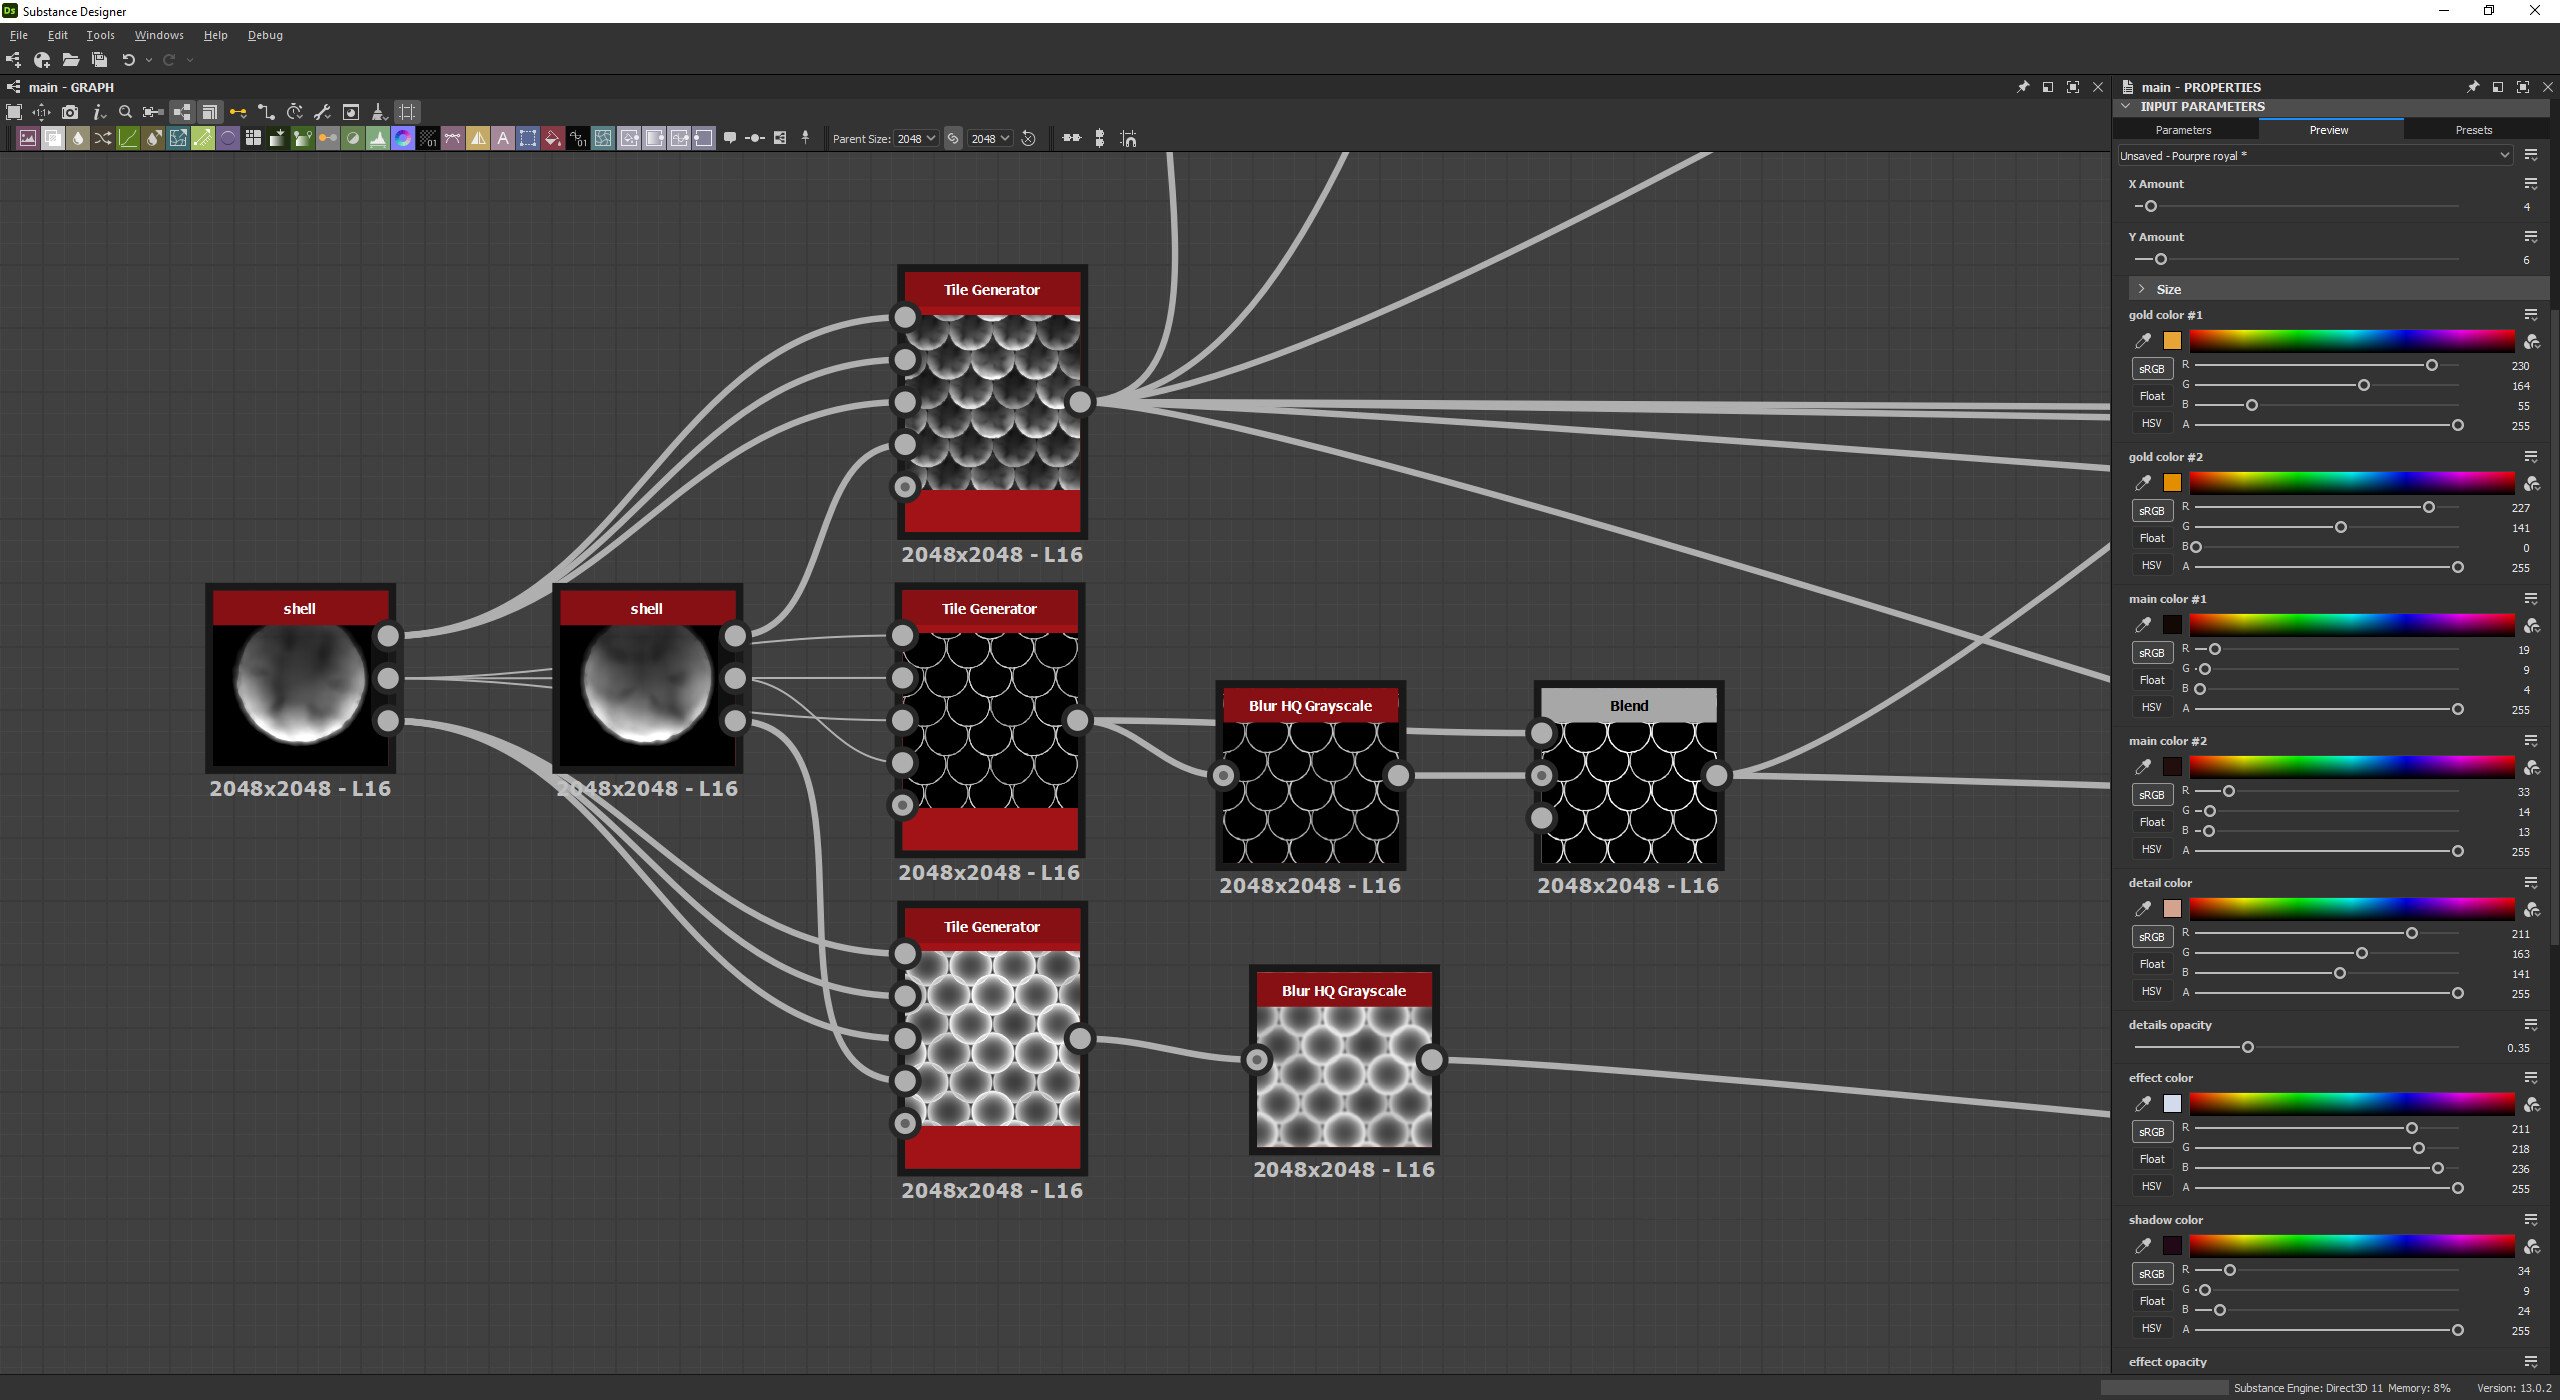Viewport: 2560px width, 1400px height.
Task: Add a Text node from the node toolbar
Action: [503, 138]
